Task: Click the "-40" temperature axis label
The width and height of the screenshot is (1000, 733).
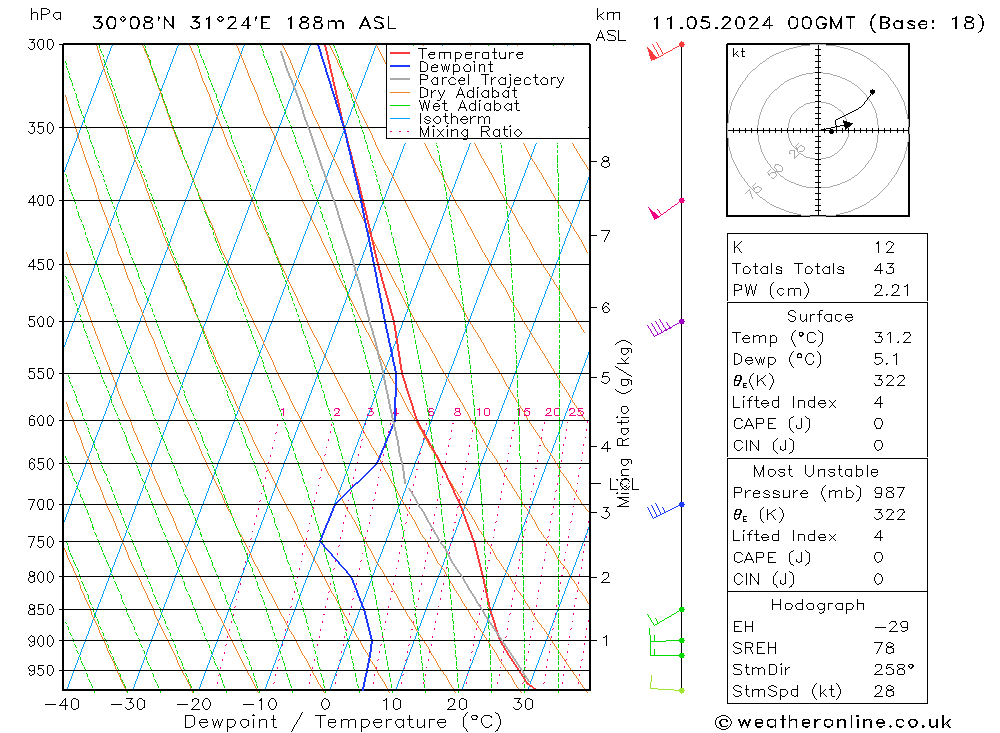Action: (x=62, y=704)
